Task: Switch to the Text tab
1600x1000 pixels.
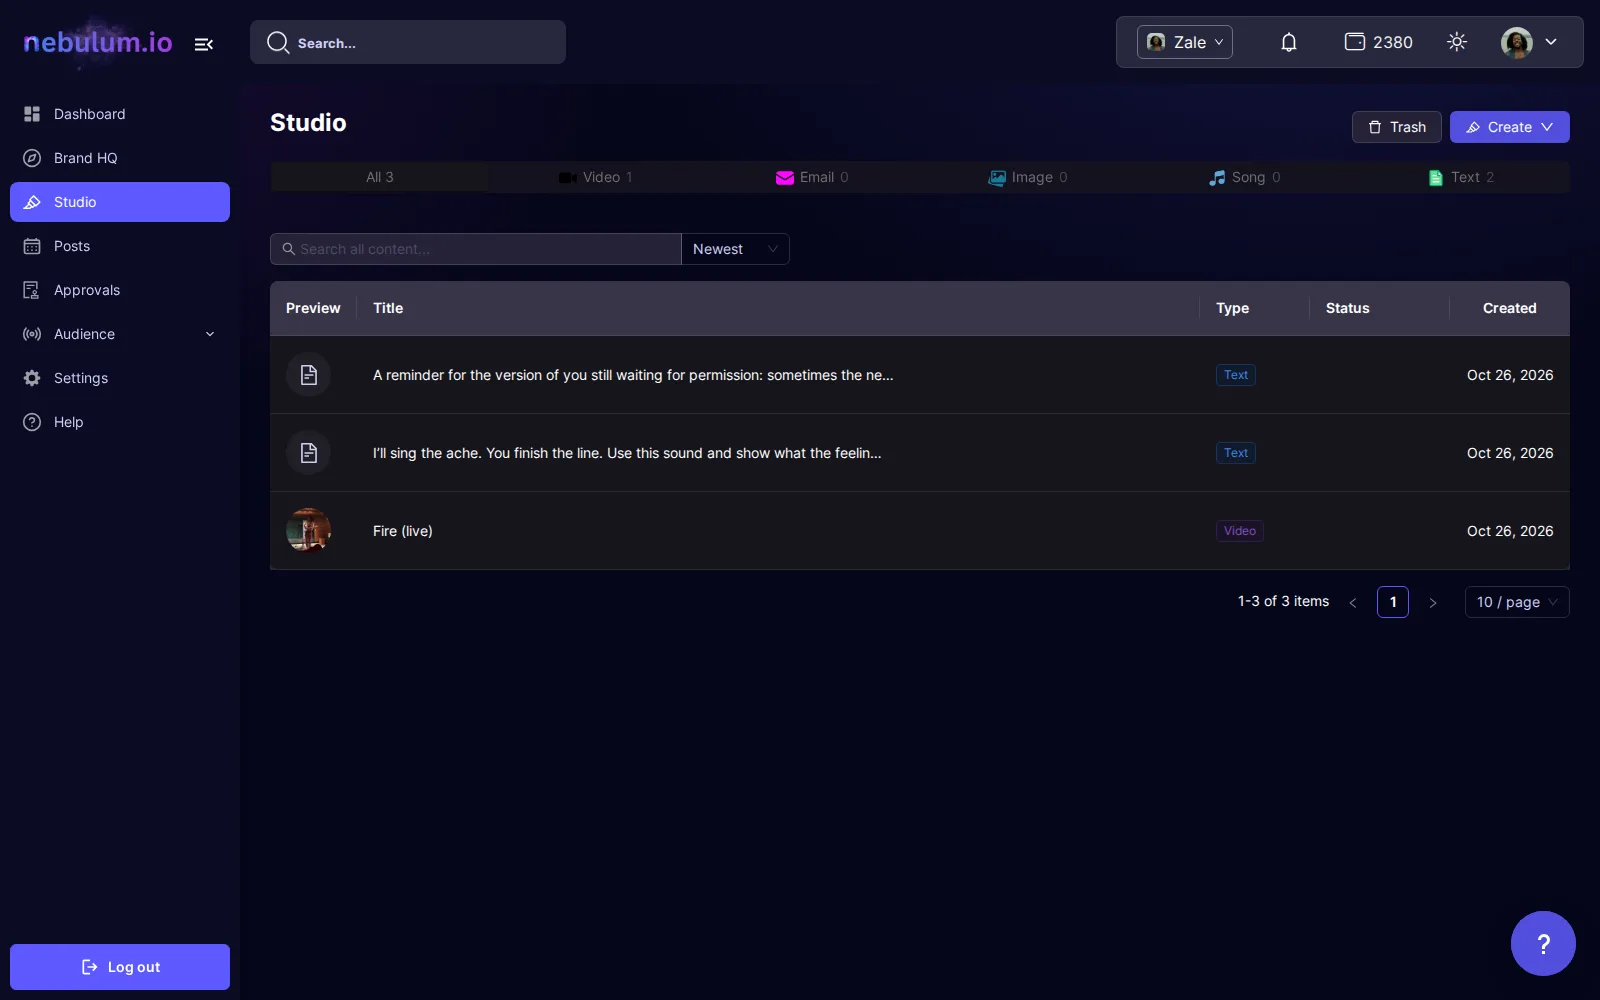Action: (1461, 177)
